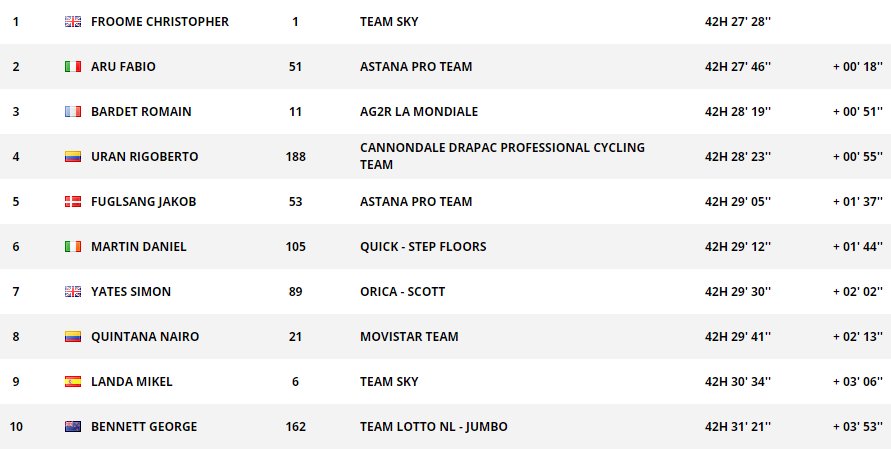Select rider name BARDET ROMAIN
Screen dimensions: 891x449
click(141, 112)
